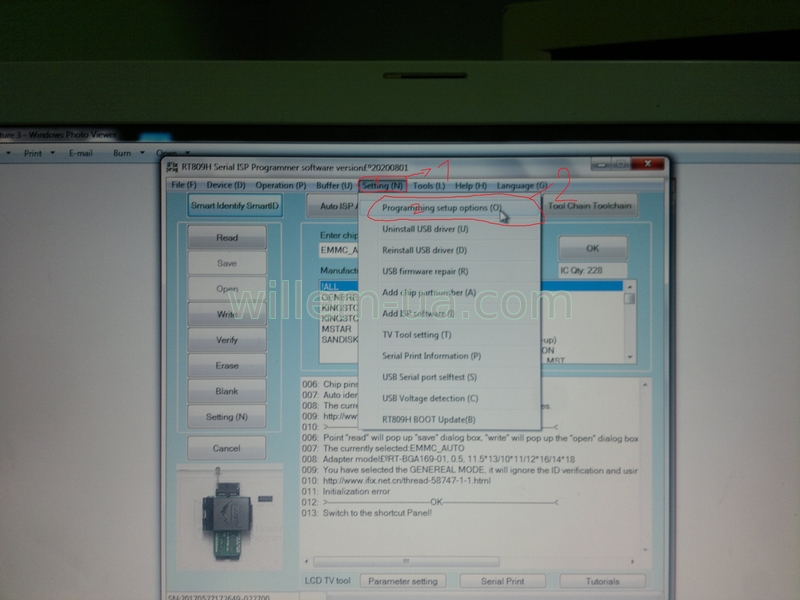Click the log panel scroll-up arrow

click(645, 385)
